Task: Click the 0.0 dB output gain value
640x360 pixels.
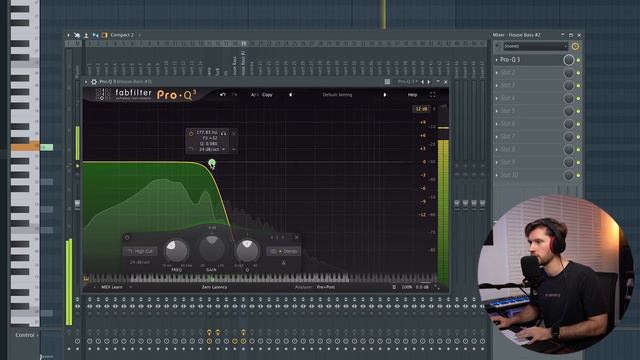Action: point(422,287)
